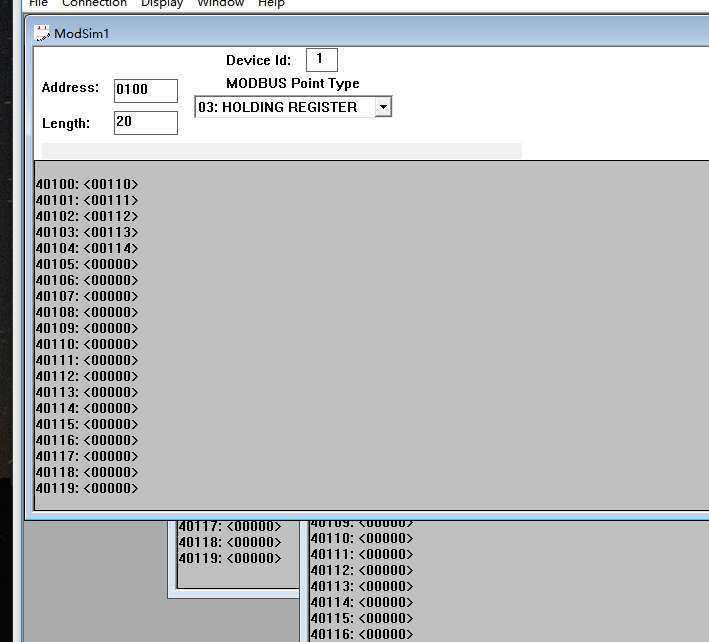Click the Length input field
The image size is (709, 642).
click(x=146, y=123)
